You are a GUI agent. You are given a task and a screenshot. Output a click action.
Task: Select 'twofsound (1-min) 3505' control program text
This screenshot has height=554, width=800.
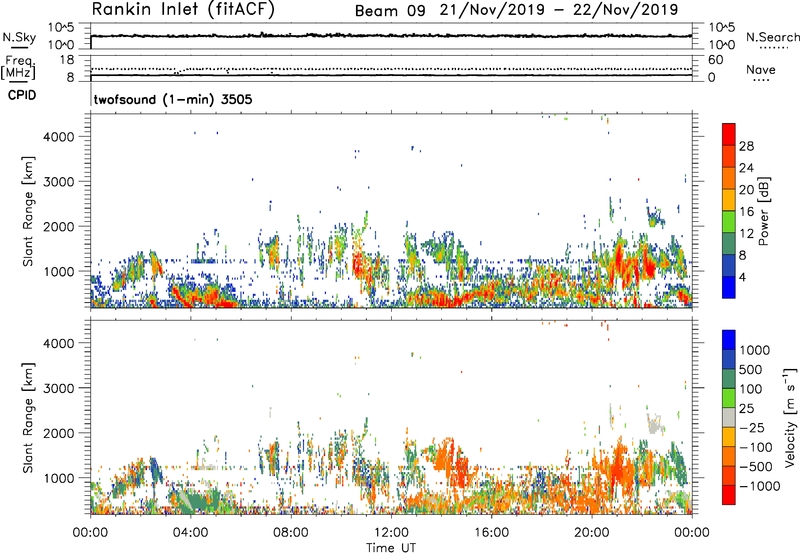173,99
